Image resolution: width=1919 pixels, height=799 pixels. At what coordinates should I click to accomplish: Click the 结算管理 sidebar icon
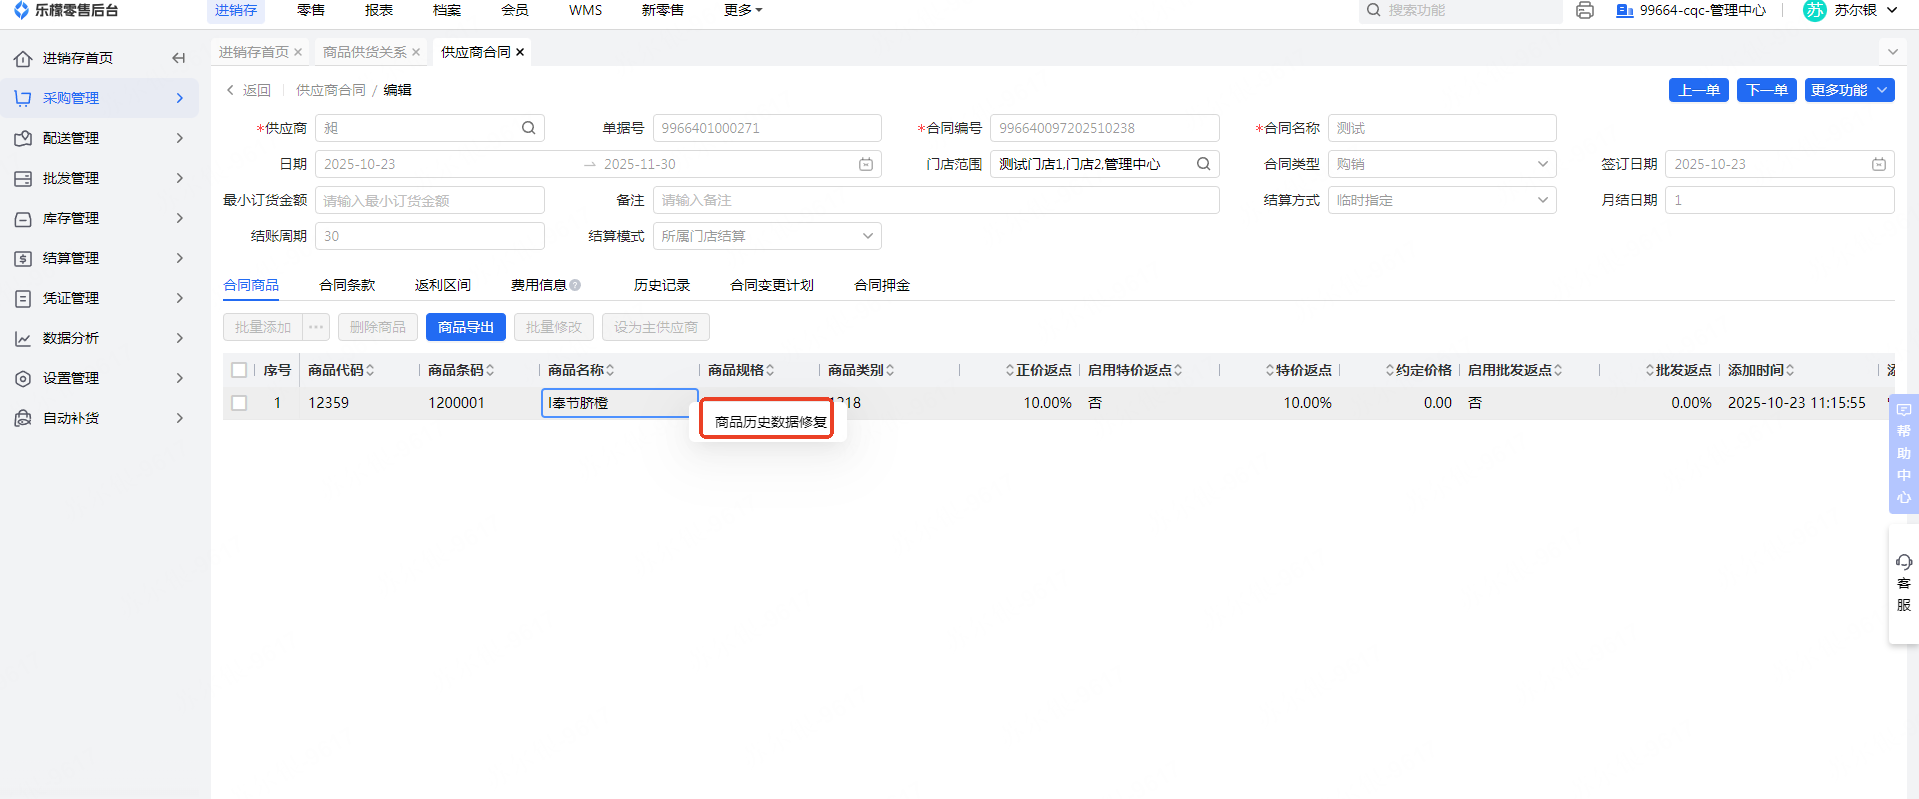pos(23,258)
